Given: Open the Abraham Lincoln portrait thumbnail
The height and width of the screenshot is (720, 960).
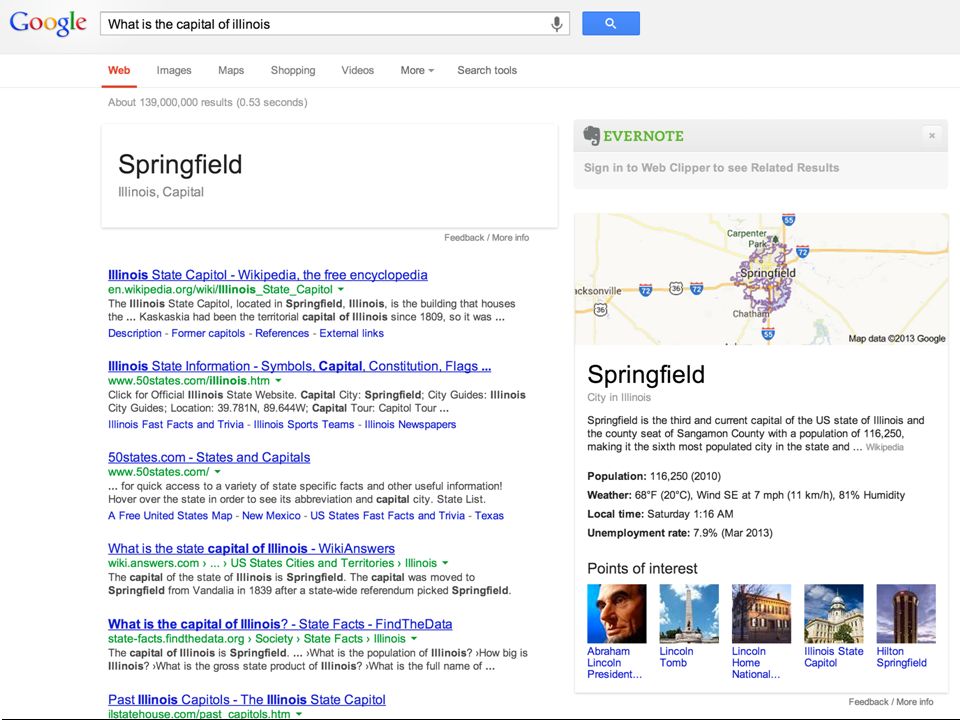Looking at the screenshot, I should [x=617, y=613].
